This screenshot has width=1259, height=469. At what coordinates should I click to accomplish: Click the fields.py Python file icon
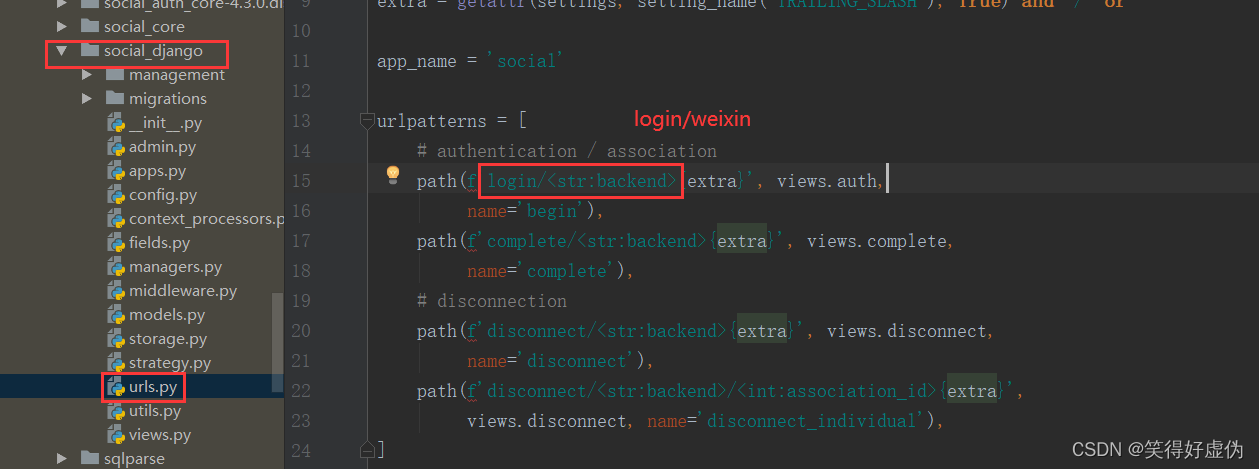pyautogui.click(x=116, y=243)
